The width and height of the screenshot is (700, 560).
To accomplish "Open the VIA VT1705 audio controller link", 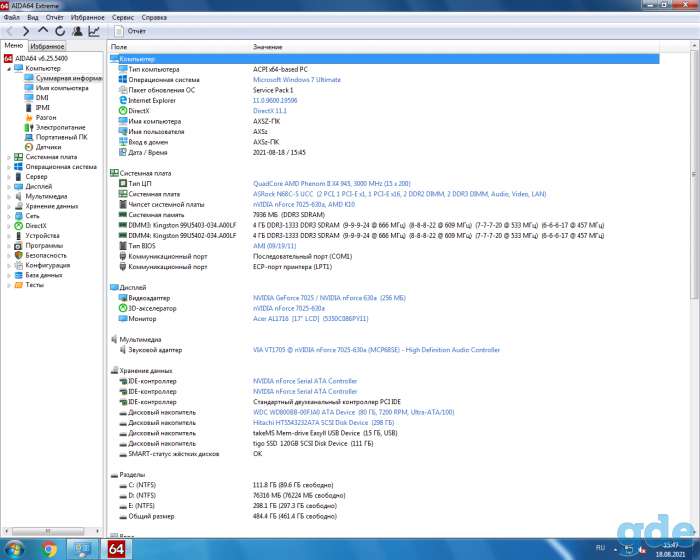I will (x=376, y=350).
